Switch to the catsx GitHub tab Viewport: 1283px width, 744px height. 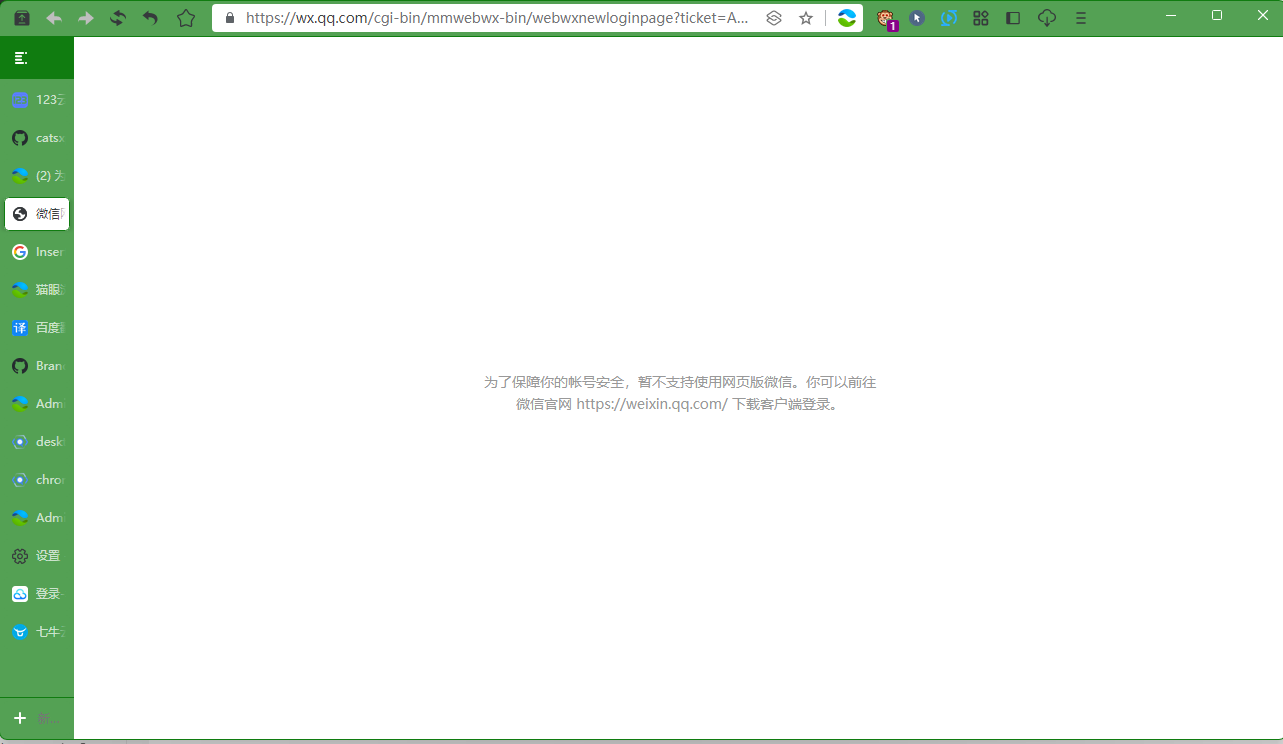[x=37, y=138]
